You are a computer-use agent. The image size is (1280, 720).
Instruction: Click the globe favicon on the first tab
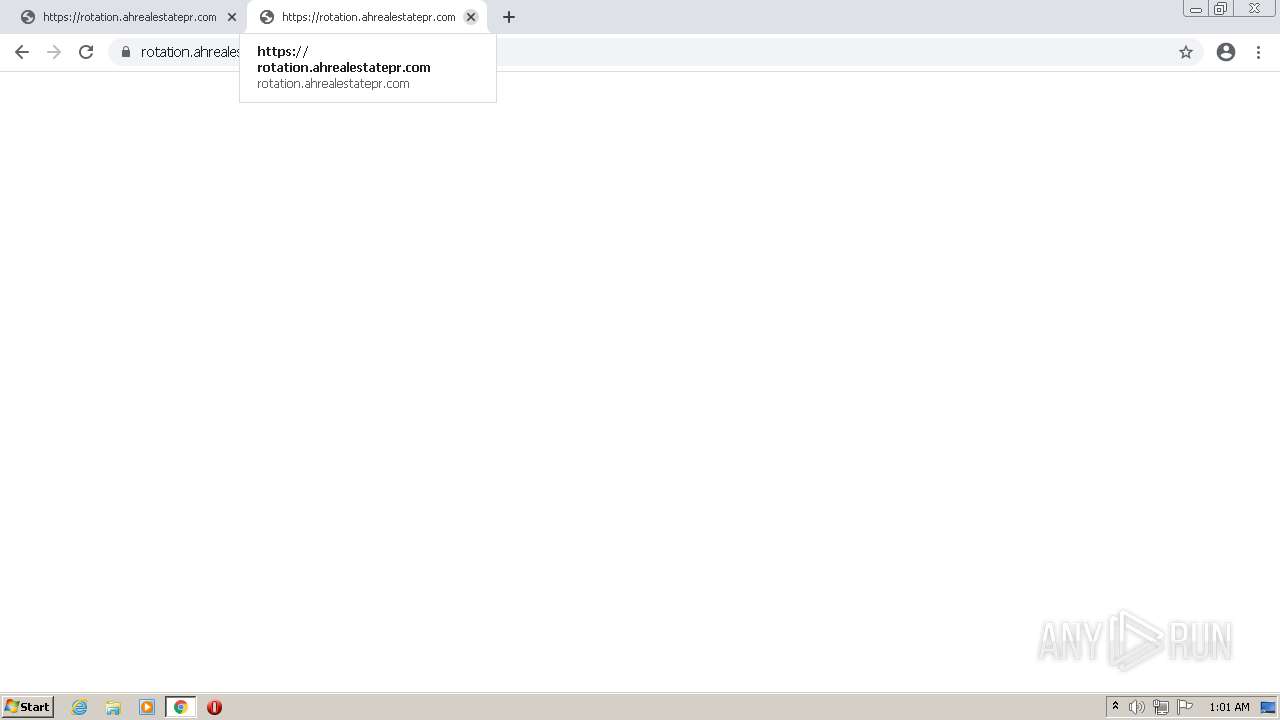pos(28,17)
